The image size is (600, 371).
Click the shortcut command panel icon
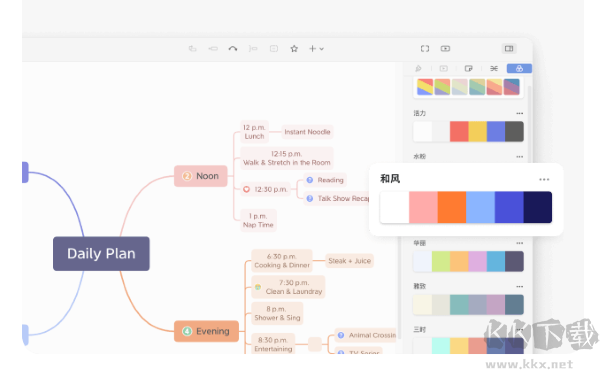(494, 68)
